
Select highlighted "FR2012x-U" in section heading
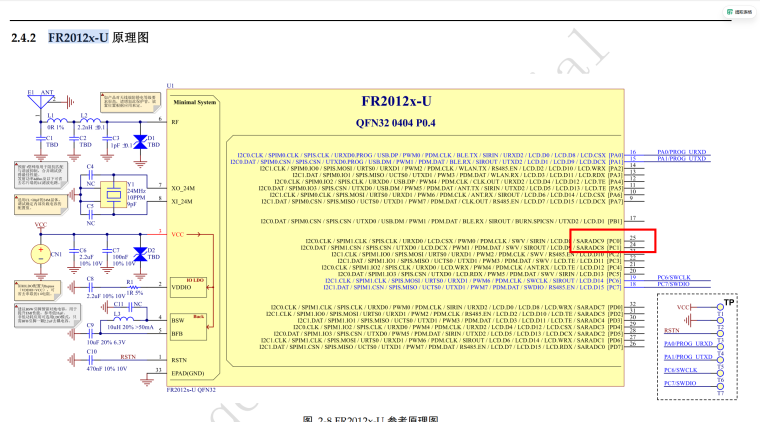78,37
